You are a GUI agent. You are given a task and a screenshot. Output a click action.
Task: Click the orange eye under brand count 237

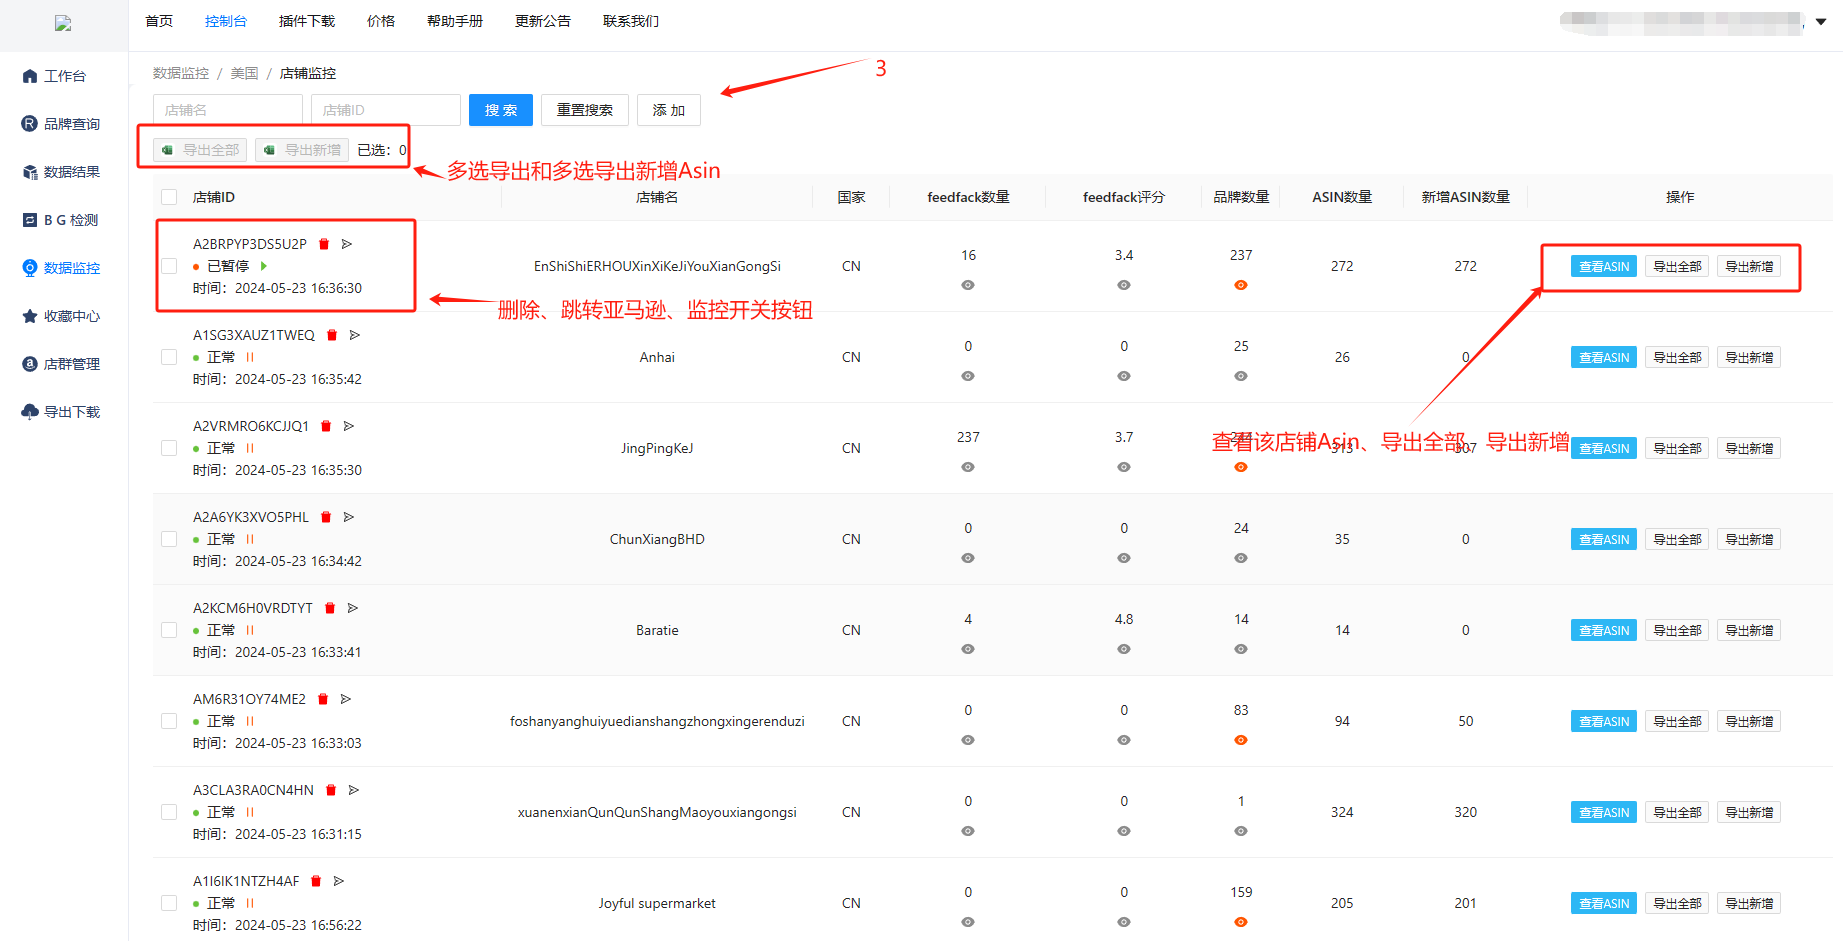[1240, 285]
